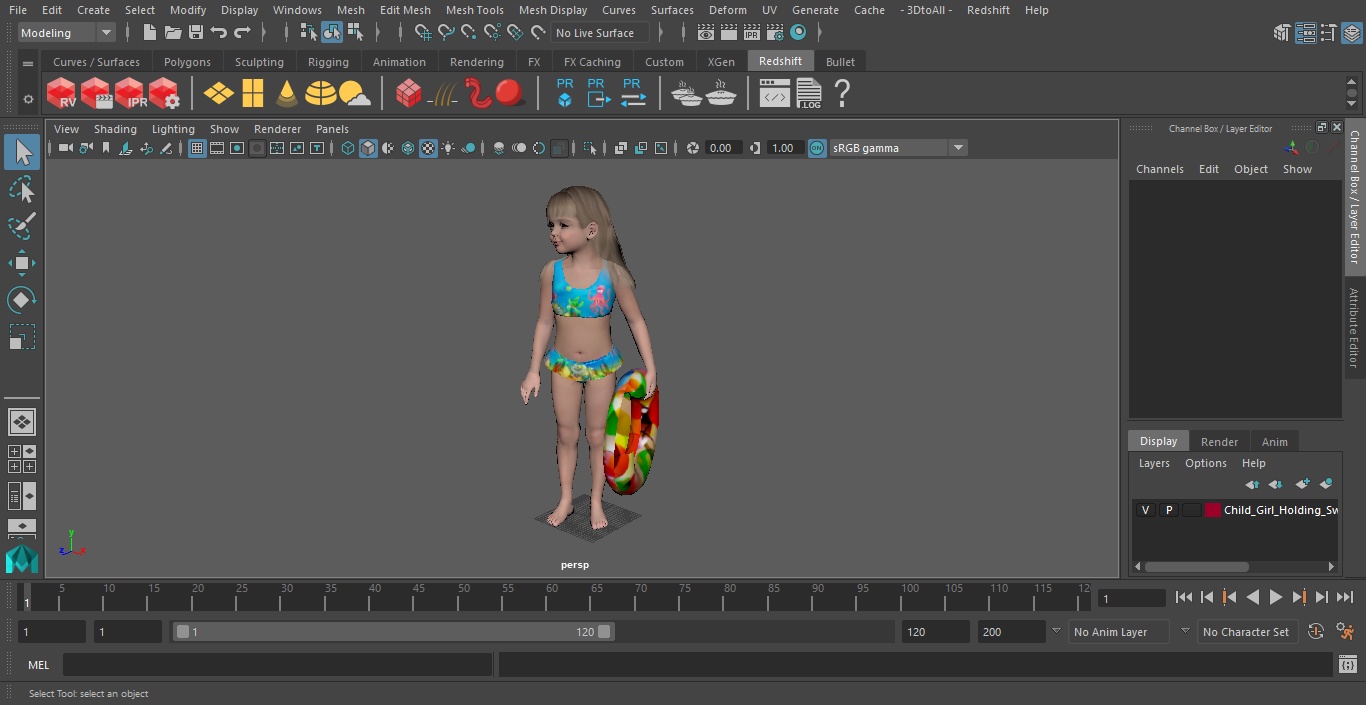
Task: Toggle layer visibility V for Child_Girl layer
Action: click(x=1145, y=510)
